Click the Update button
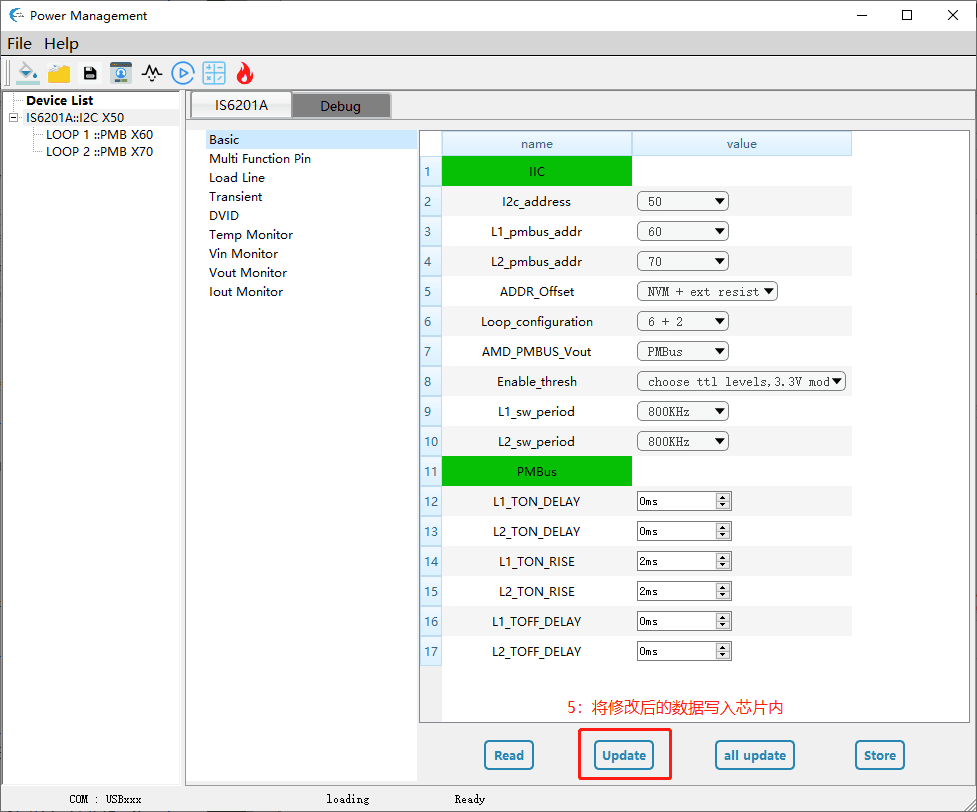This screenshot has height=812, width=977. click(x=624, y=755)
